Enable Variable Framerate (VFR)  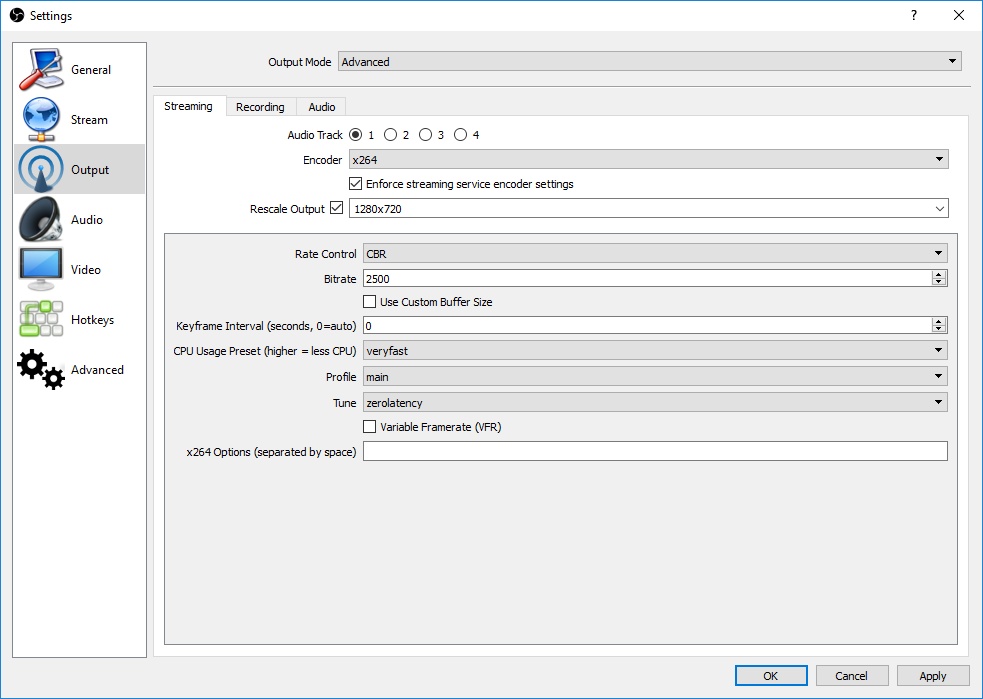tap(369, 427)
